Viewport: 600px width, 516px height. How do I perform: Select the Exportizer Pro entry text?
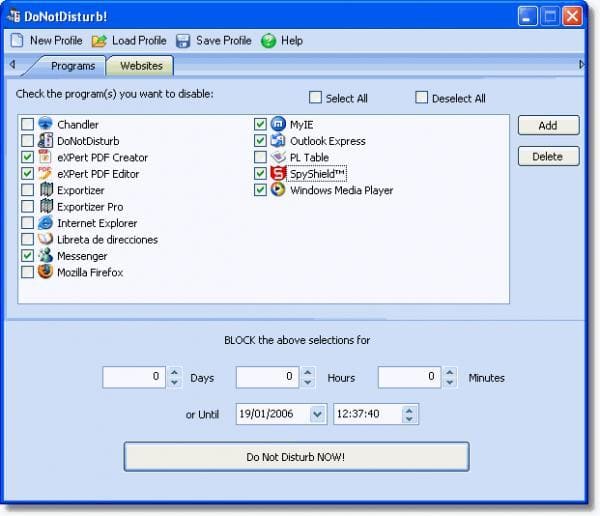point(90,207)
